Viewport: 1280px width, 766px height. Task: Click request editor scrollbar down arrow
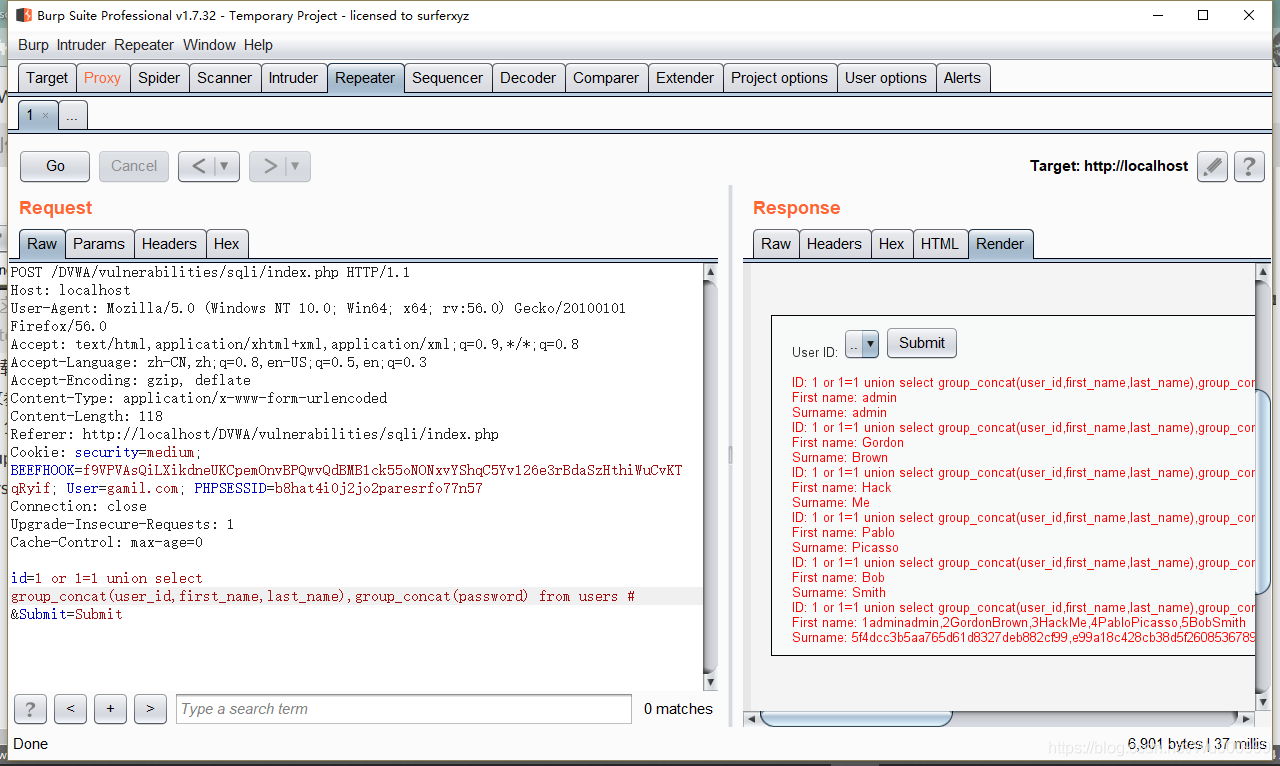point(710,683)
